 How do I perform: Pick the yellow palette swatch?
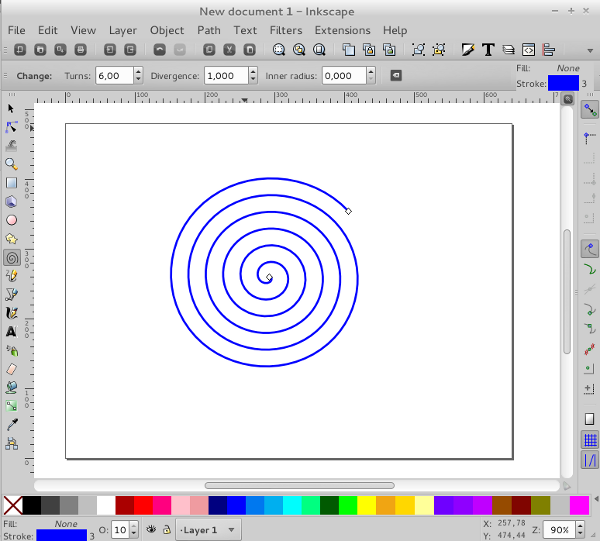[367, 505]
